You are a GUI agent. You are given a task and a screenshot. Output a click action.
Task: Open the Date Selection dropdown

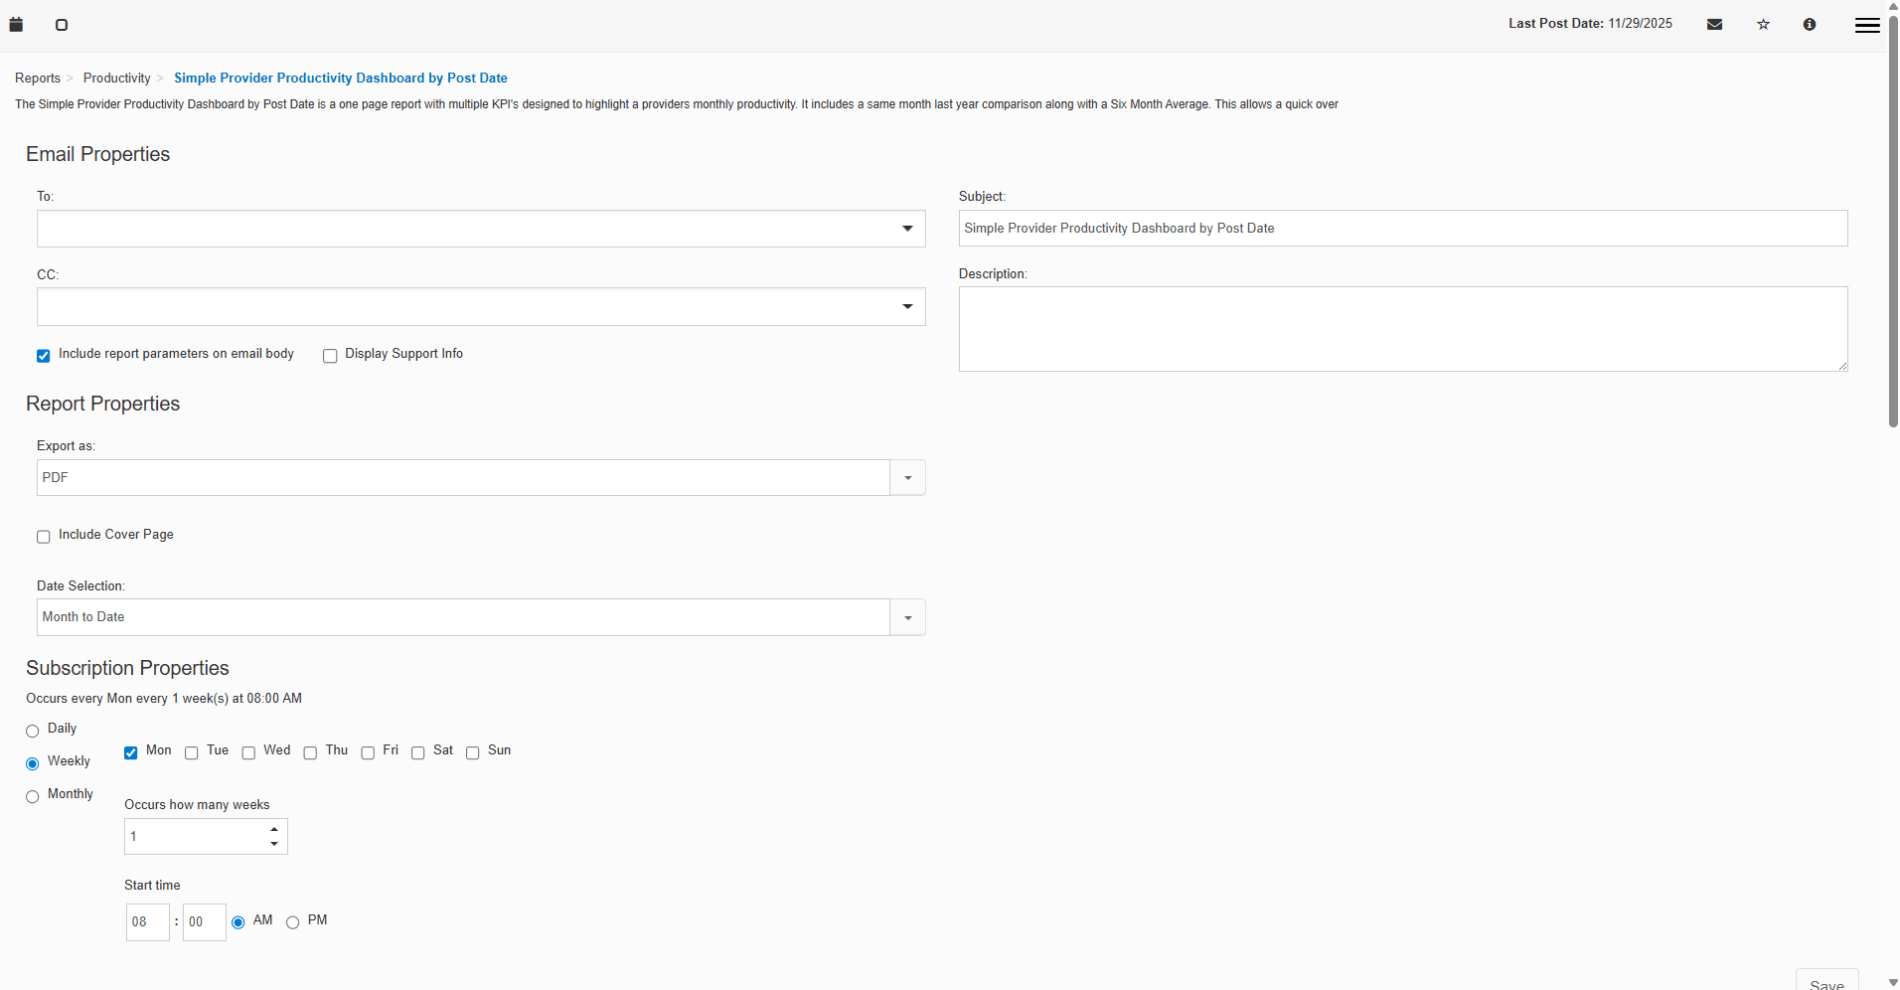point(907,618)
